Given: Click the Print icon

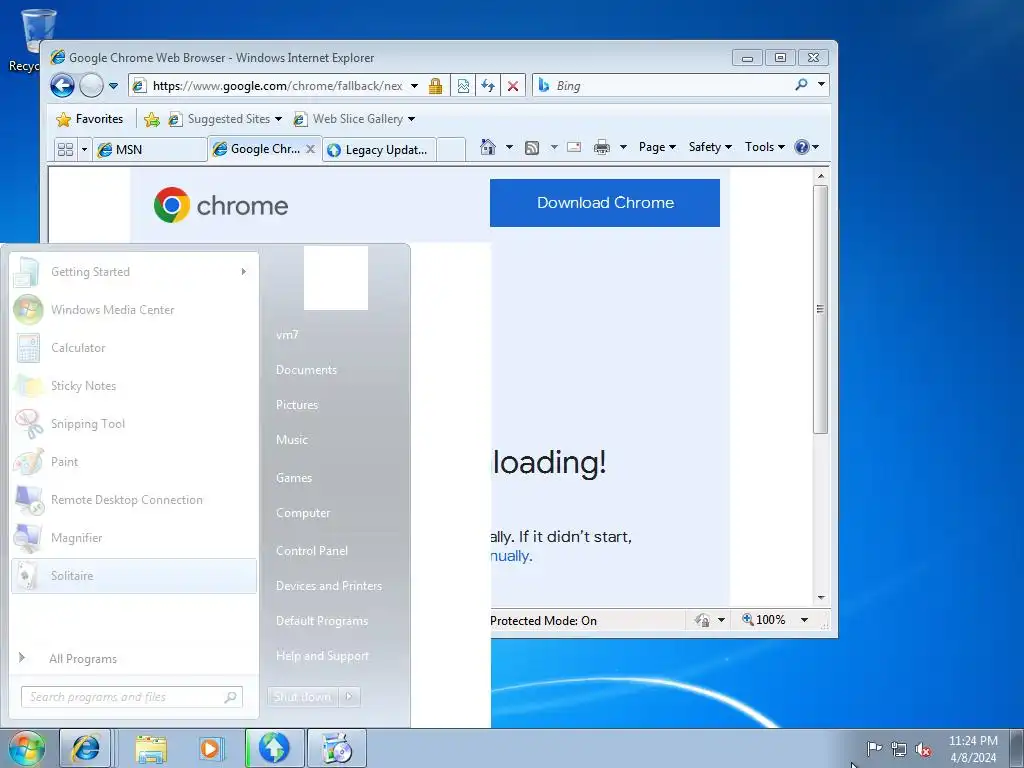Looking at the screenshot, I should [x=601, y=148].
